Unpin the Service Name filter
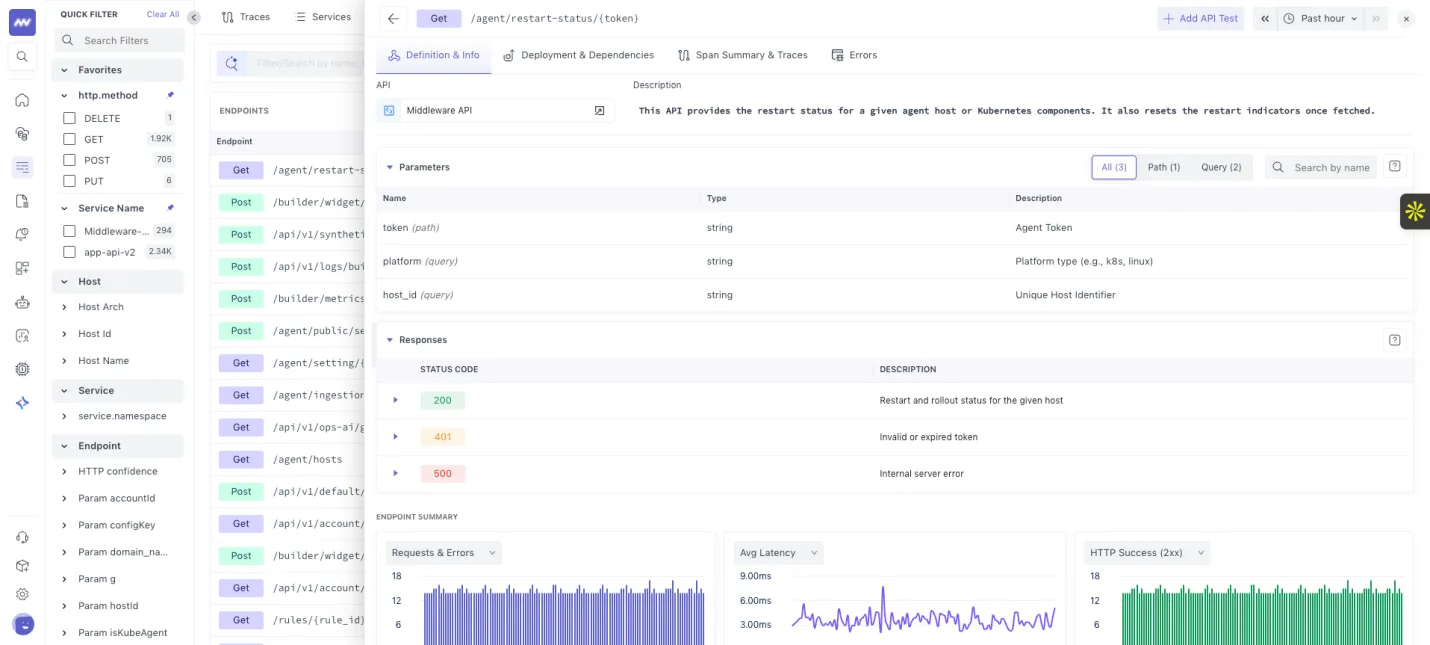The image size is (1430, 645). (170, 208)
